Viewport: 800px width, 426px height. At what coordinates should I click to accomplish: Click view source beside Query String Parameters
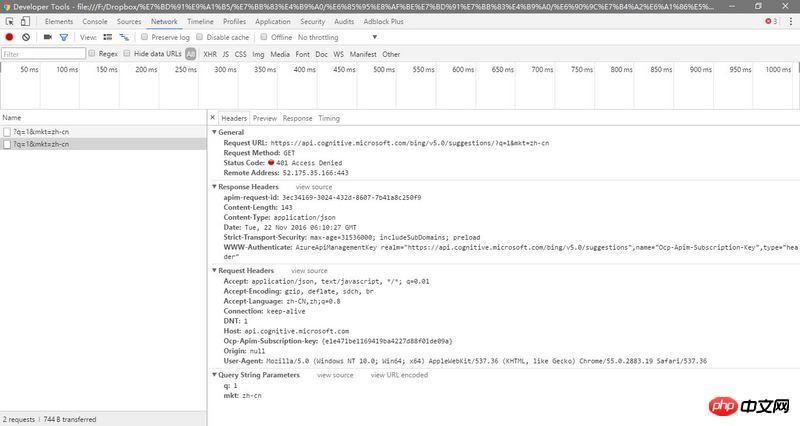pyautogui.click(x=335, y=375)
